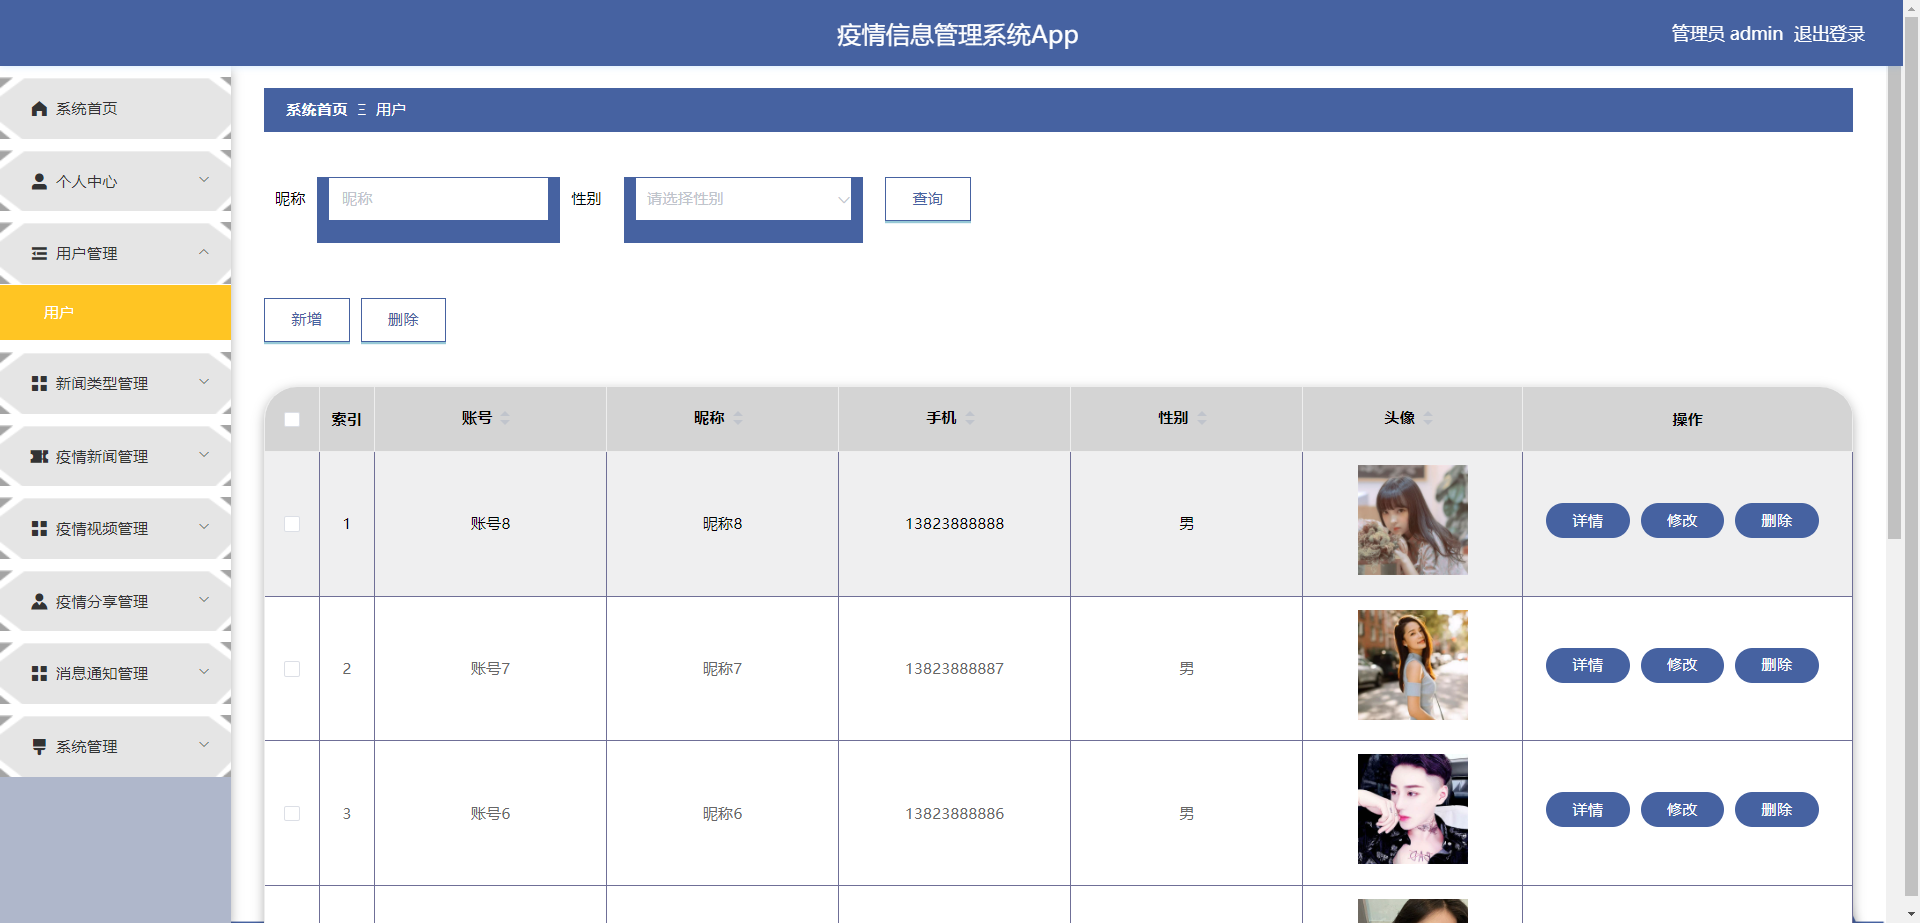Click the grid icon beside 新闻类型管理
This screenshot has width=1920, height=923.
tap(39, 384)
